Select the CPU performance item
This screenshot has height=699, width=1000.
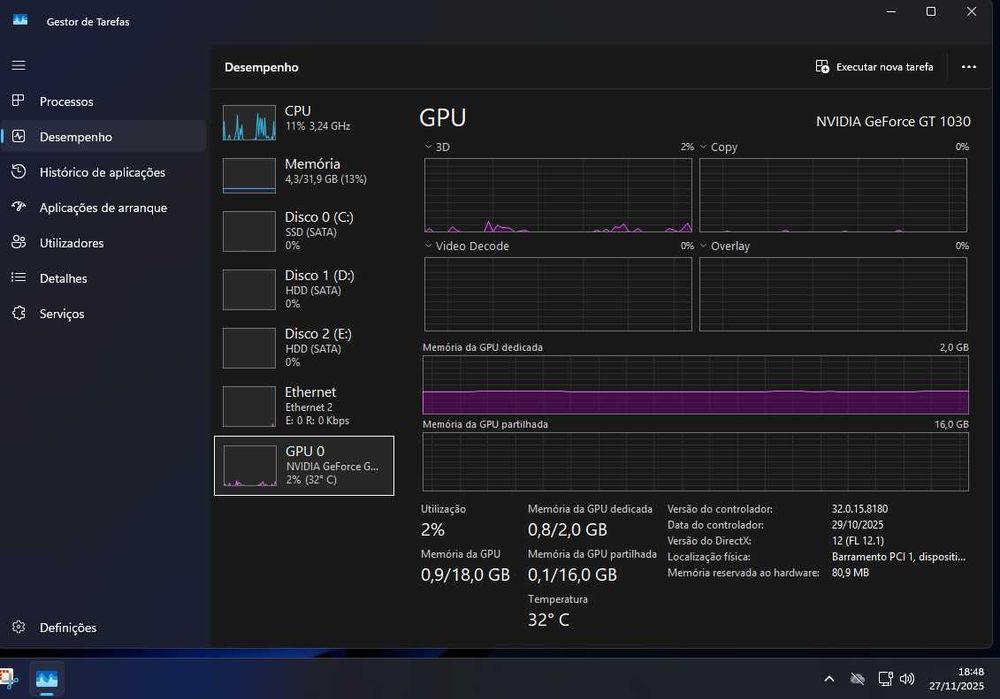click(x=304, y=121)
